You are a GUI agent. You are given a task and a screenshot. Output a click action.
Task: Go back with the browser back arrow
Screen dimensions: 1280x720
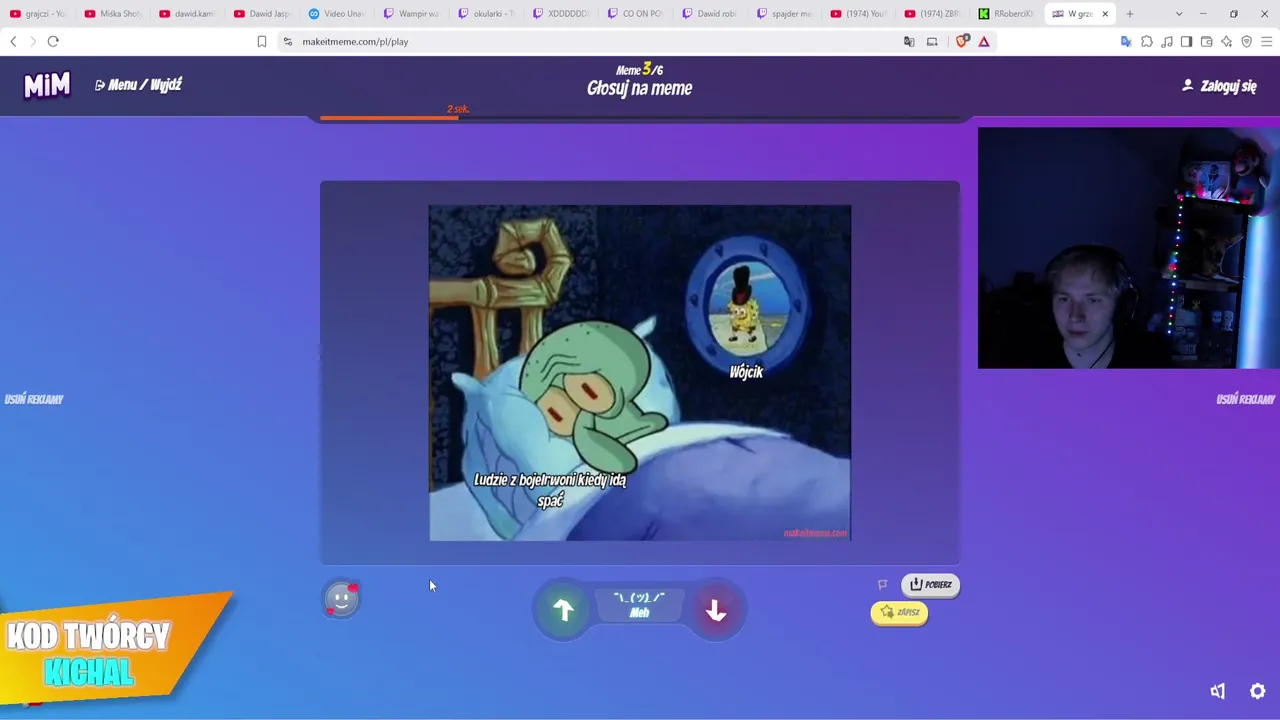click(x=13, y=41)
